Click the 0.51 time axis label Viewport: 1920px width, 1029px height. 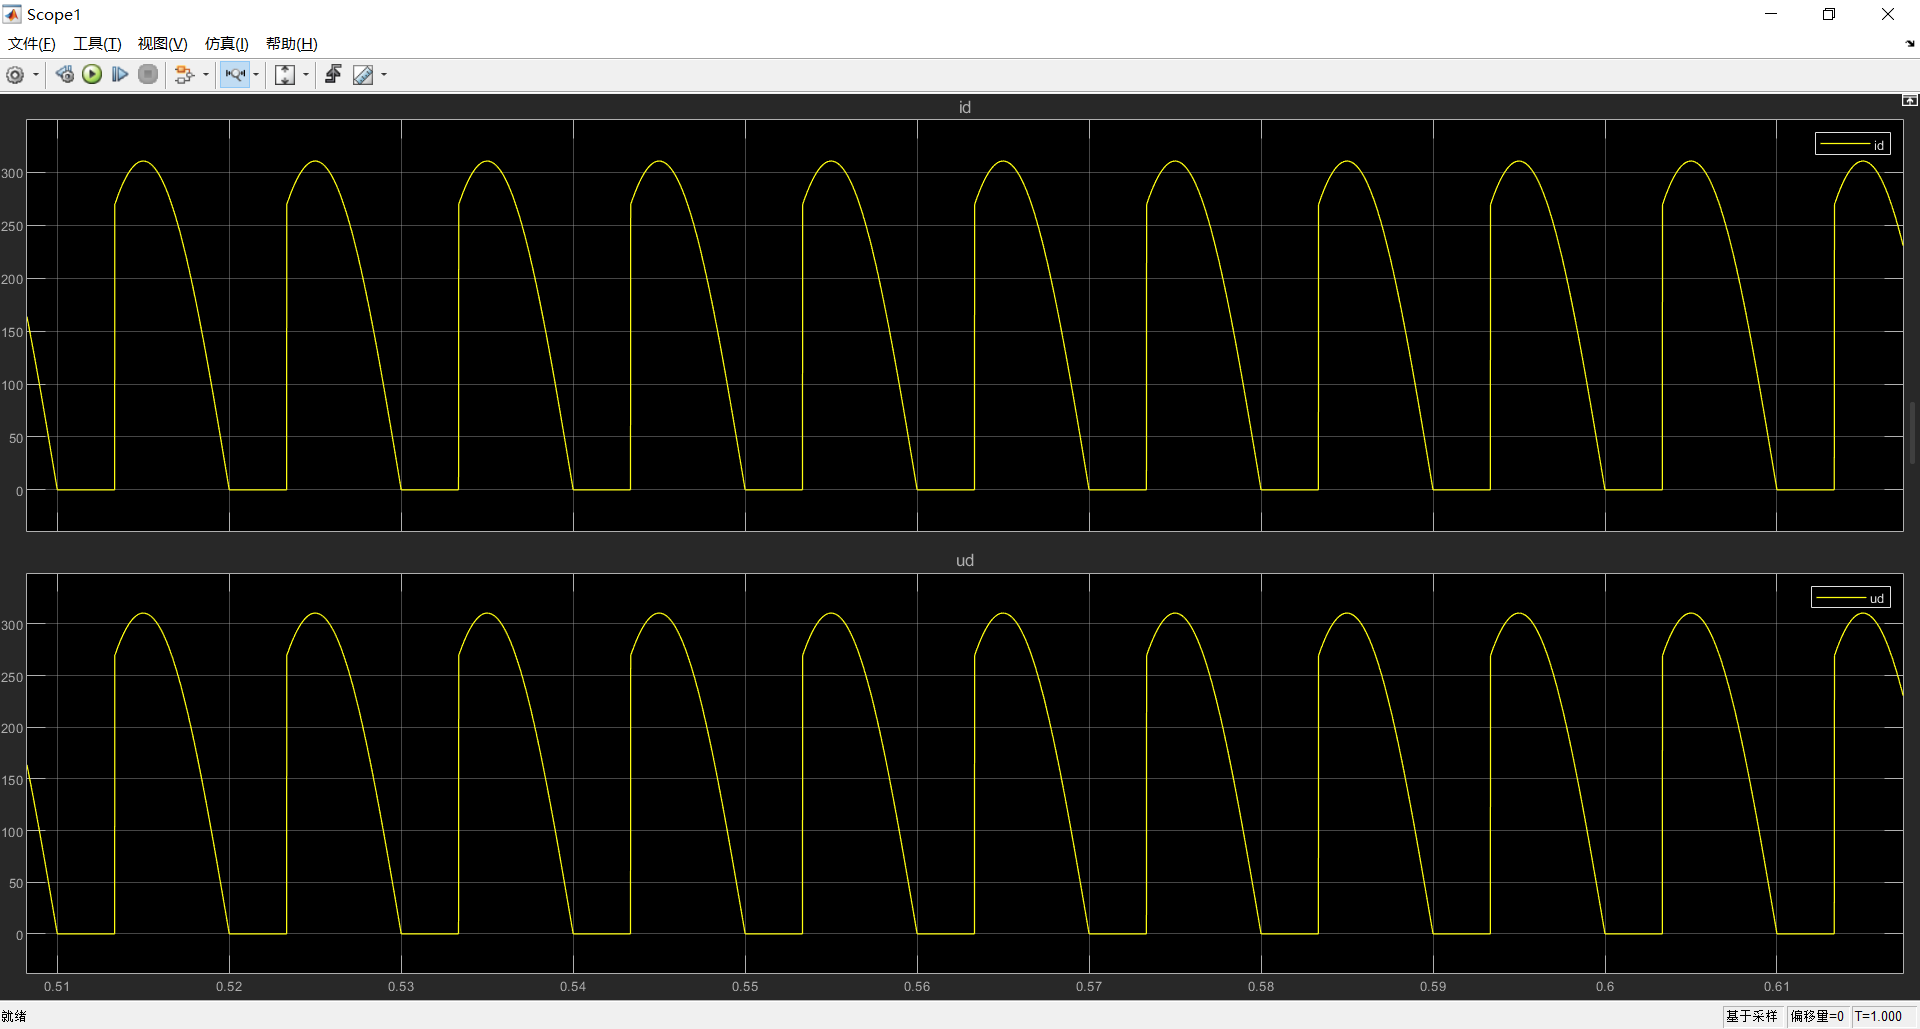tap(57, 986)
